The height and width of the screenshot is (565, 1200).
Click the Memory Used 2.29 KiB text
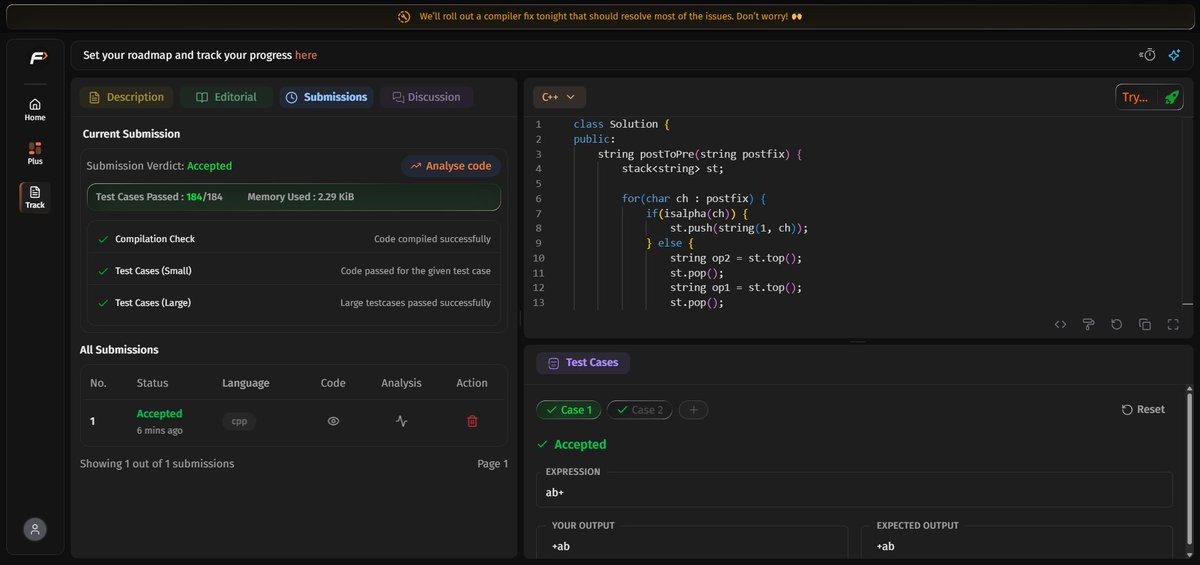point(301,197)
